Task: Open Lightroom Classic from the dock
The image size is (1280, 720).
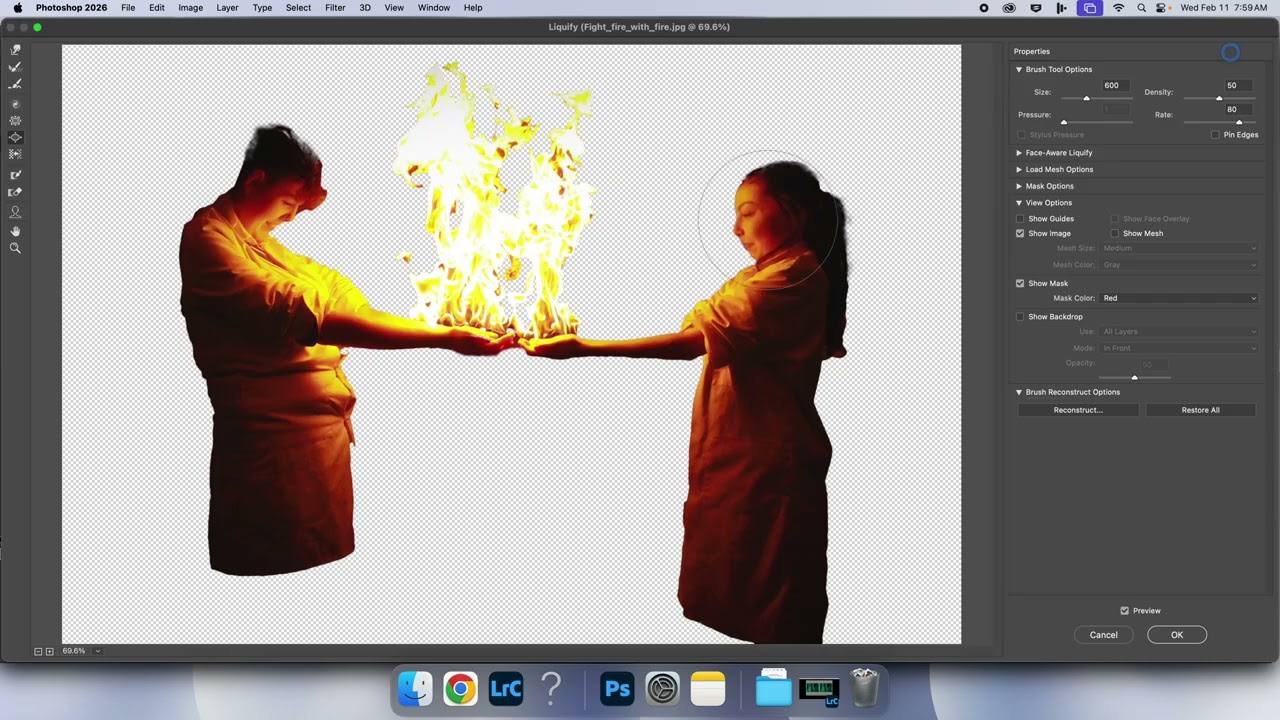Action: tap(506, 689)
